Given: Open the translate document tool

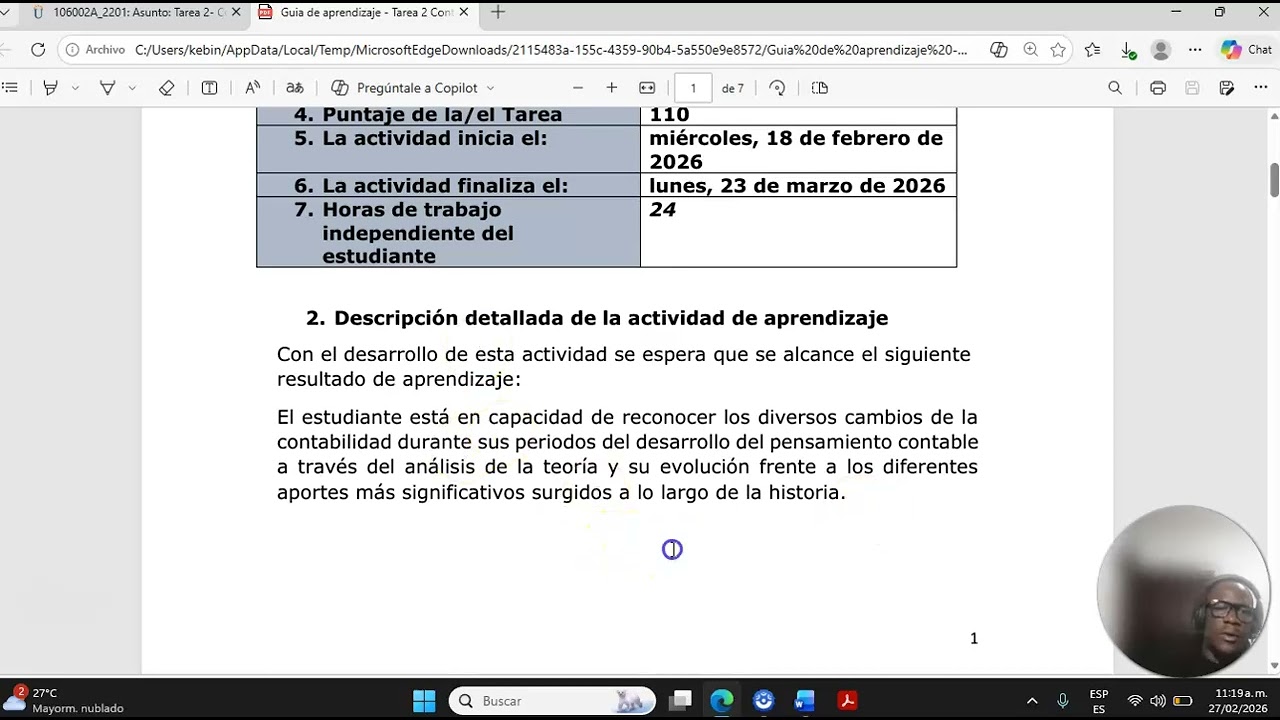Looking at the screenshot, I should pos(295,88).
